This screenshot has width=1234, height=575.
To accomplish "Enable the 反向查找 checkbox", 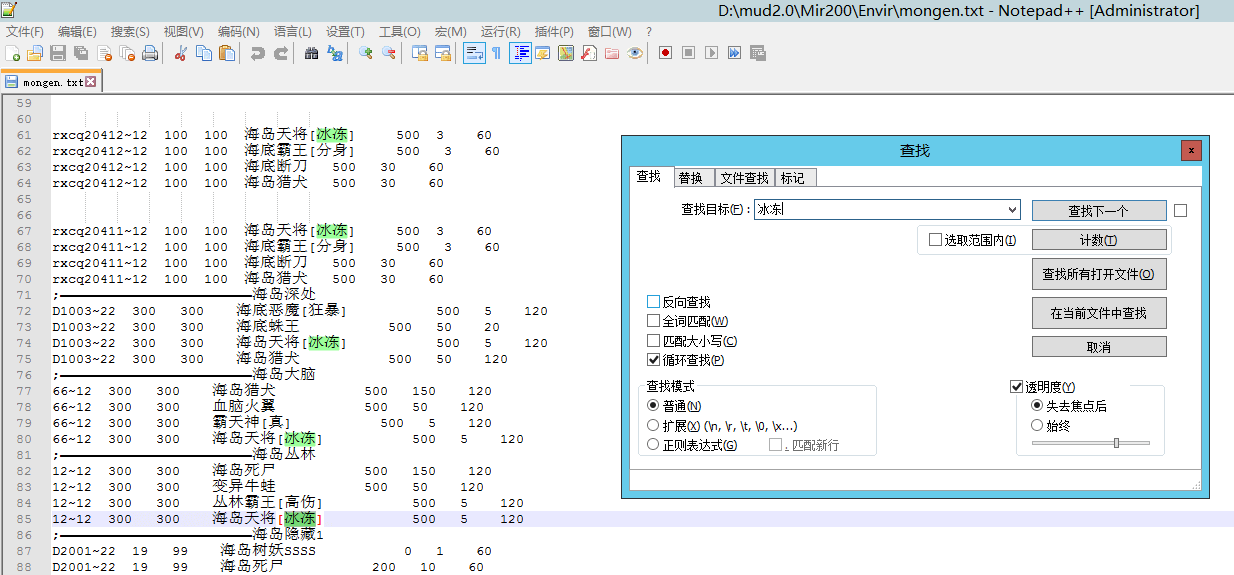I will (654, 302).
